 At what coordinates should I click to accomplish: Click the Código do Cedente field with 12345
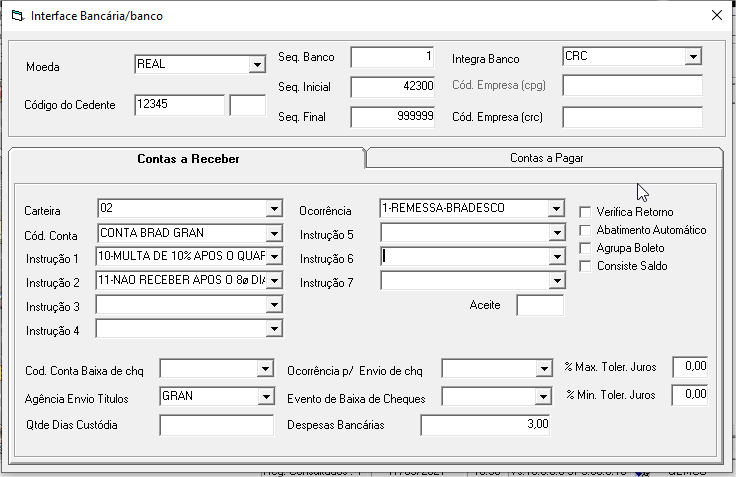point(179,105)
